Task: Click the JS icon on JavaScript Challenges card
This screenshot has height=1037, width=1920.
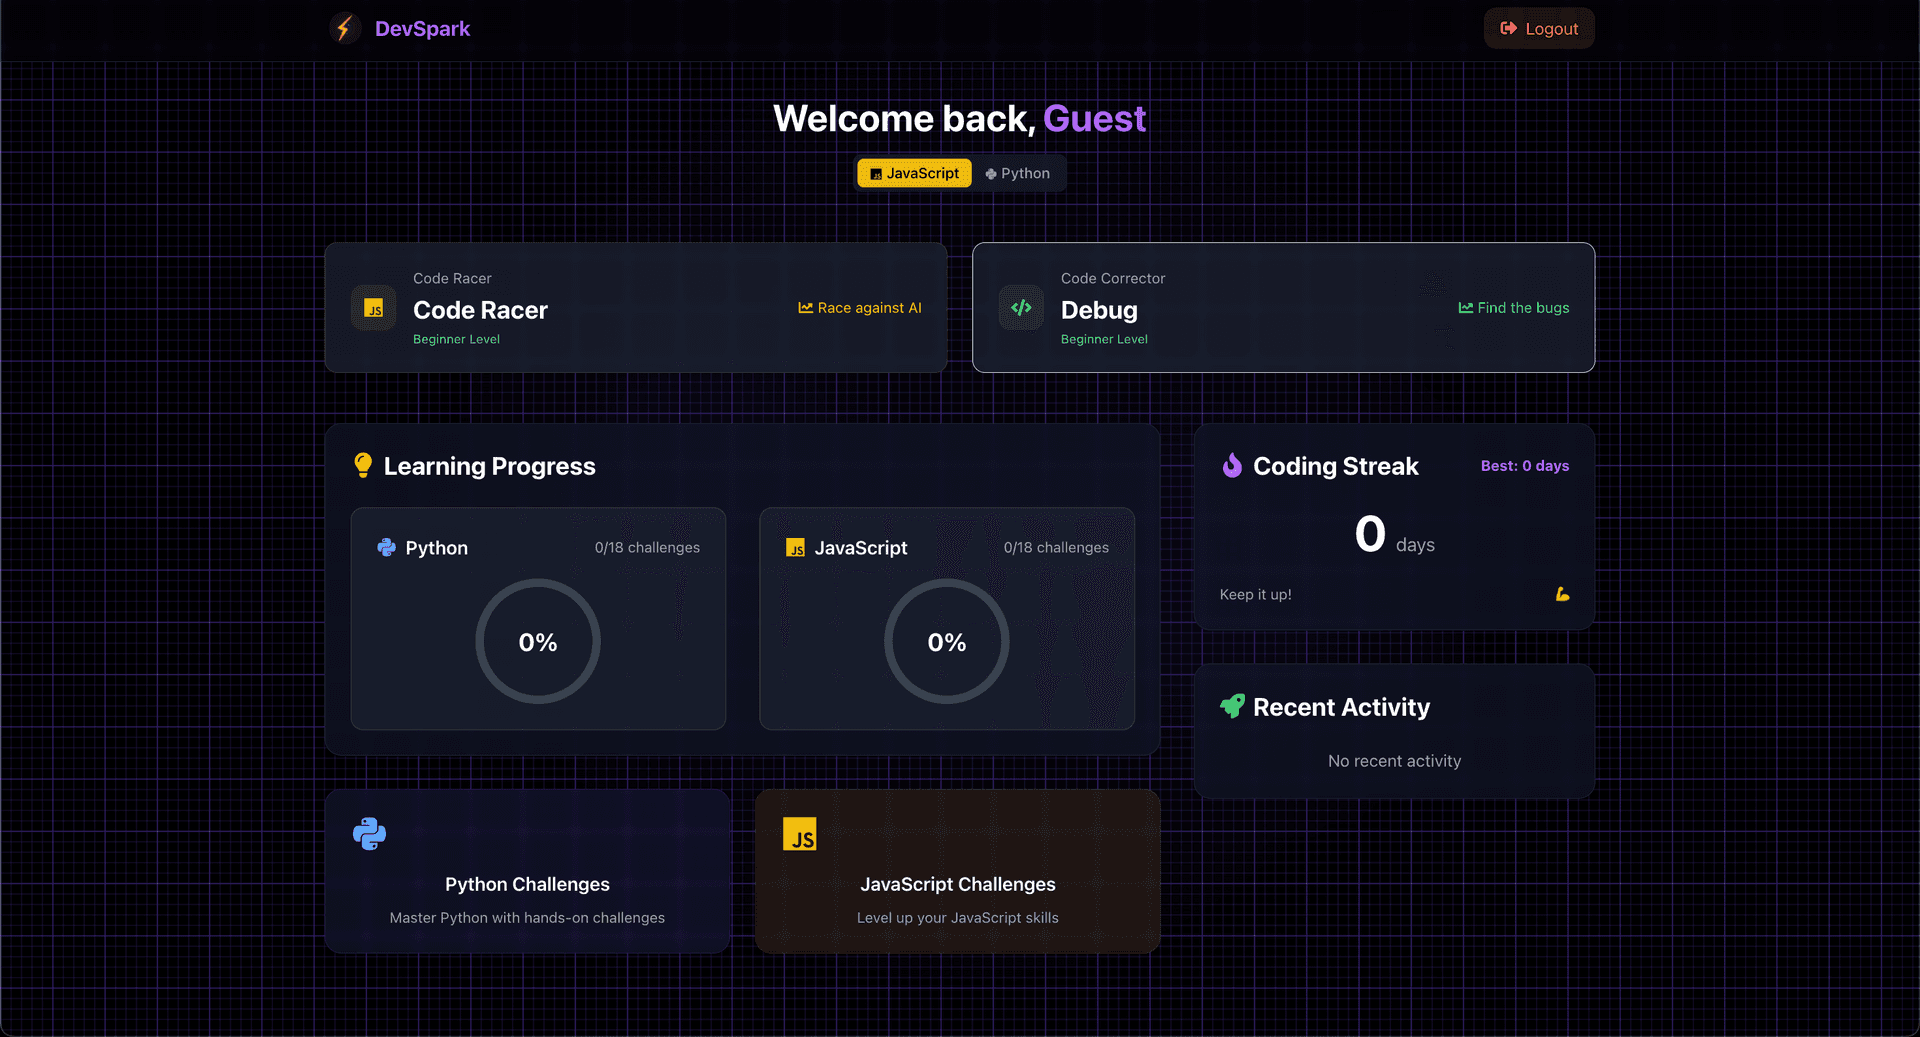Action: (x=799, y=833)
